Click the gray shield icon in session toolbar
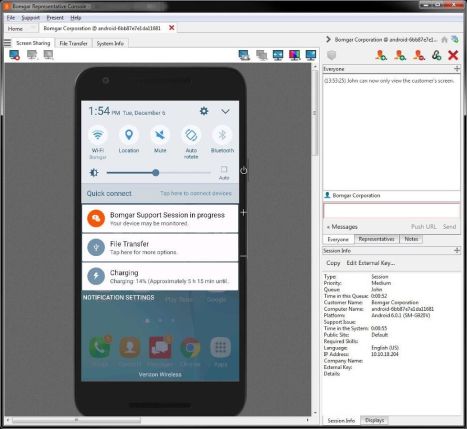Viewport: 467px width, 429px height. pyautogui.click(x=332, y=55)
